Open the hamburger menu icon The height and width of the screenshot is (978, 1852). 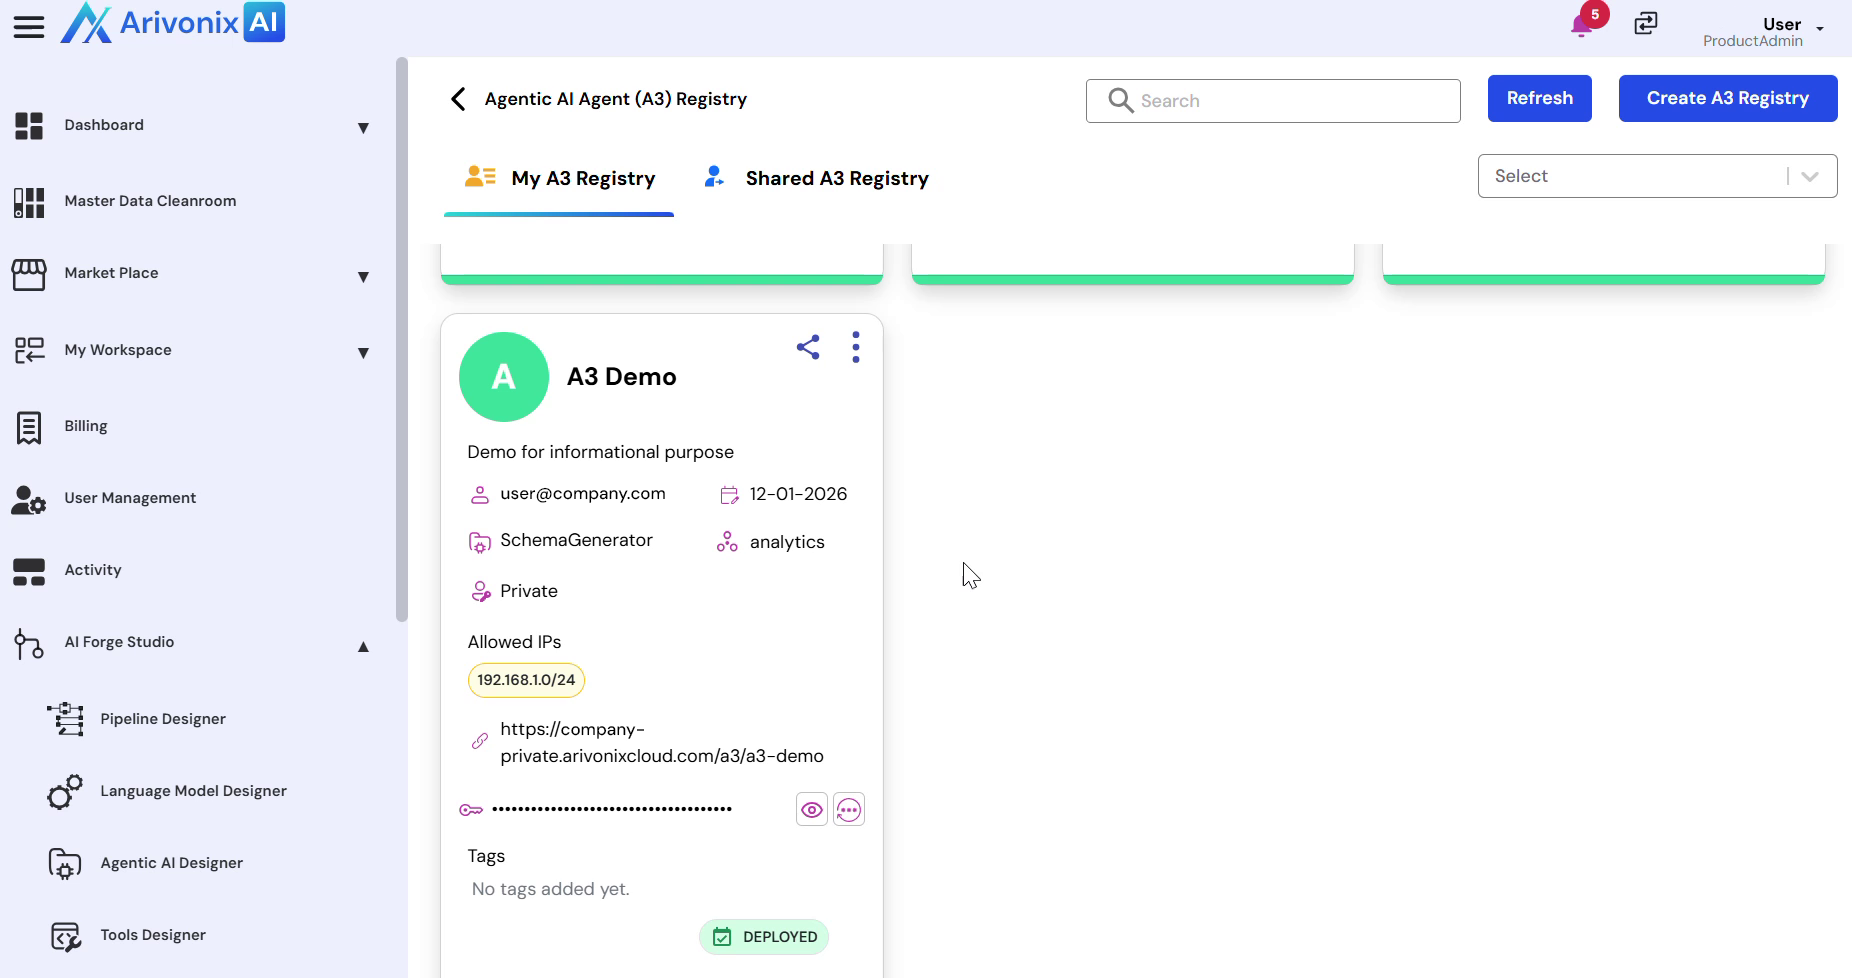(29, 27)
